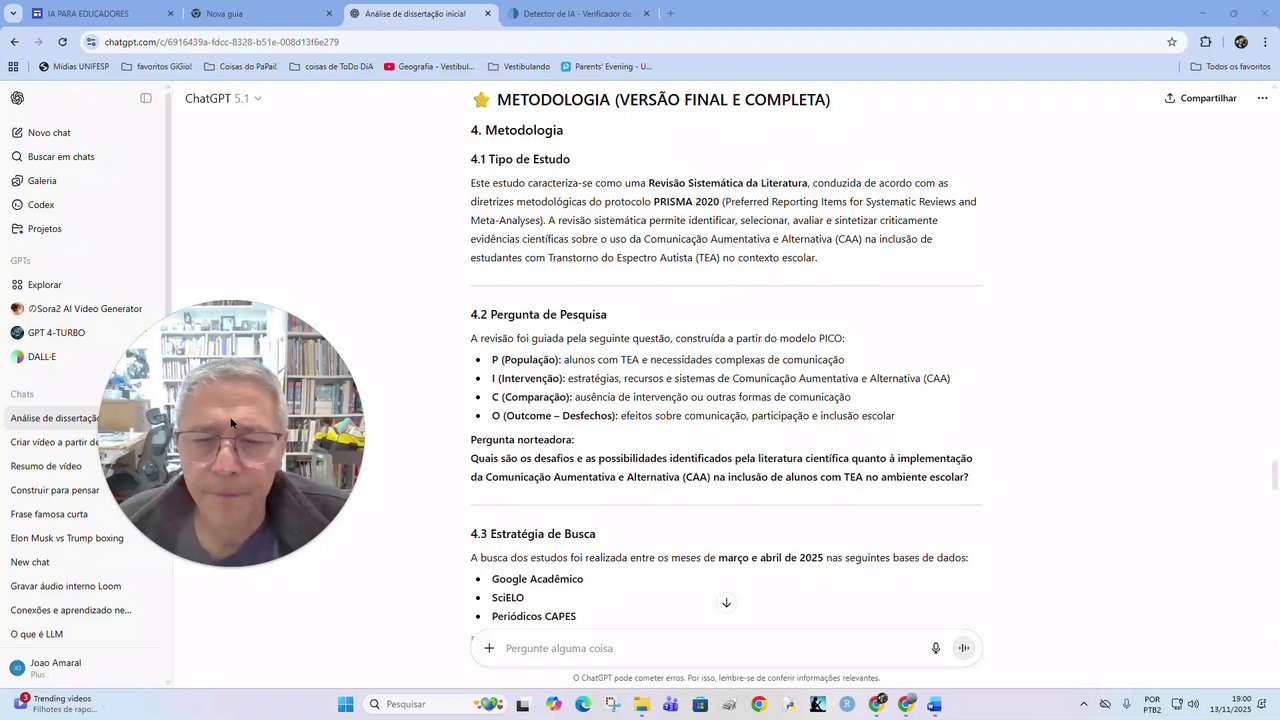Click the plus attach button in composer
This screenshot has width=1280, height=720.
[489, 648]
